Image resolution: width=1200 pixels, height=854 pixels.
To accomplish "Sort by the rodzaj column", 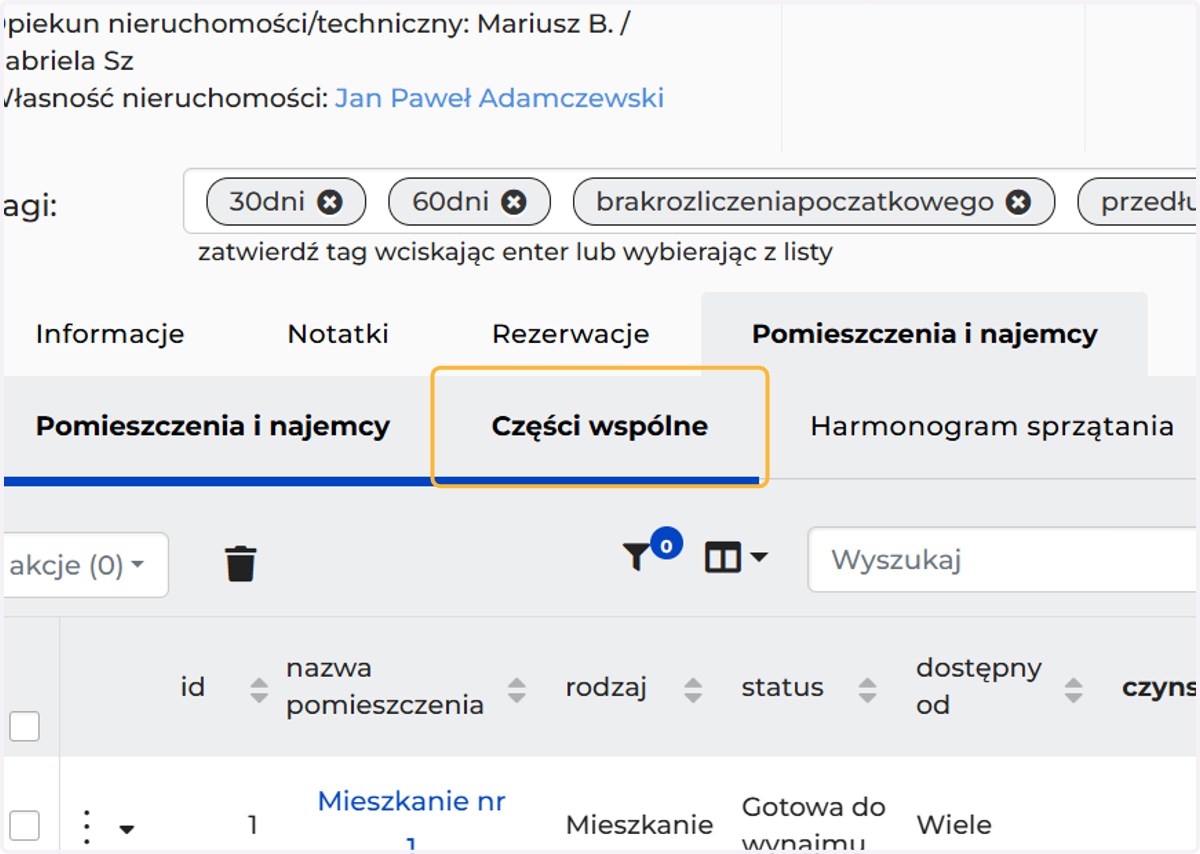I will (x=692, y=688).
